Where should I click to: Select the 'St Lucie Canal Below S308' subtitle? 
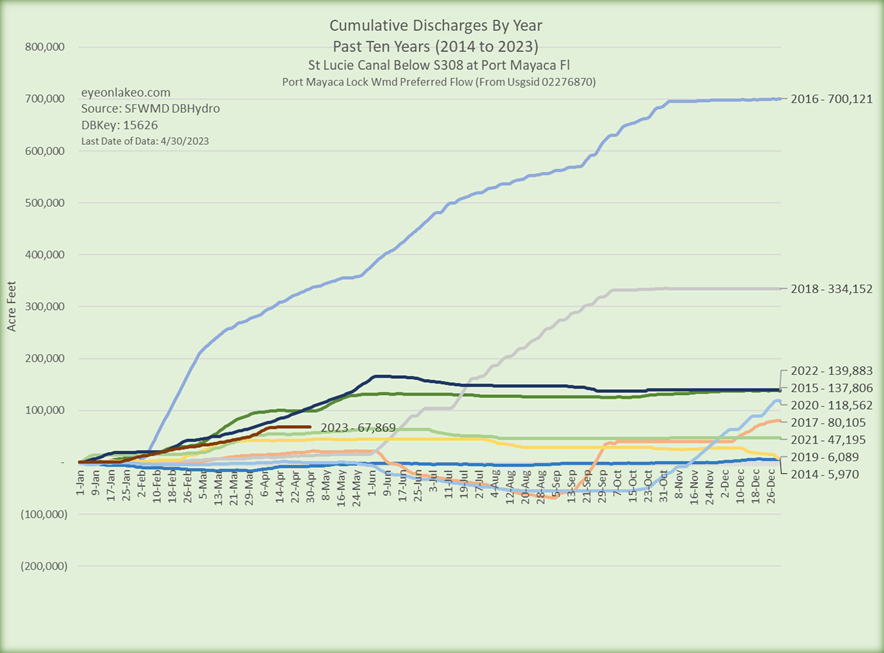pyautogui.click(x=442, y=65)
